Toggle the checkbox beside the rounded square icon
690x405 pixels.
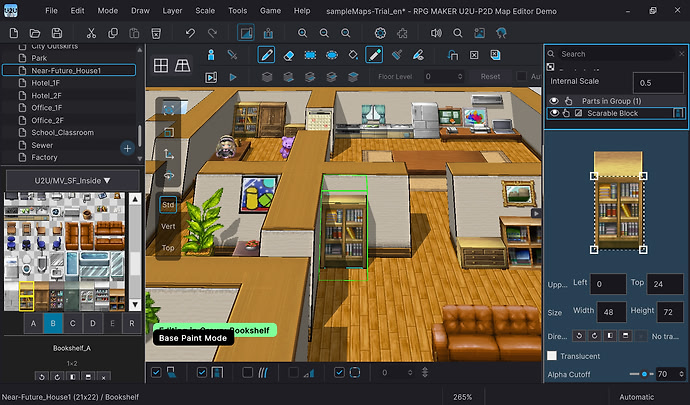pyautogui.click(x=339, y=372)
